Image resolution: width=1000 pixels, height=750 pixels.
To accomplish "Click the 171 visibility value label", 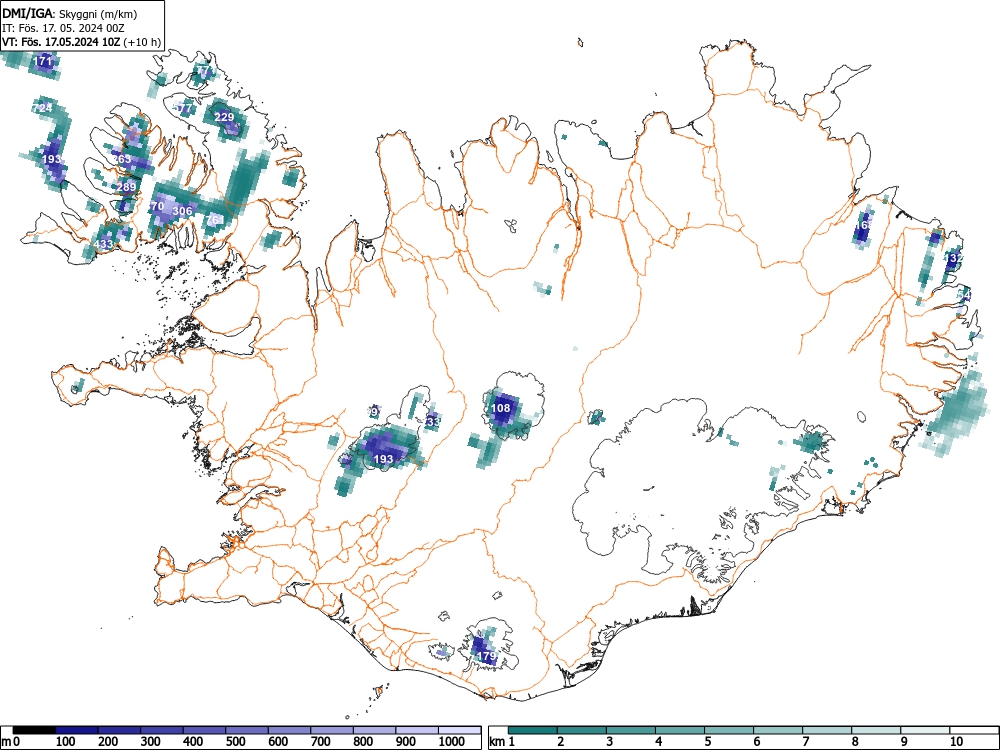I will coord(43,62).
